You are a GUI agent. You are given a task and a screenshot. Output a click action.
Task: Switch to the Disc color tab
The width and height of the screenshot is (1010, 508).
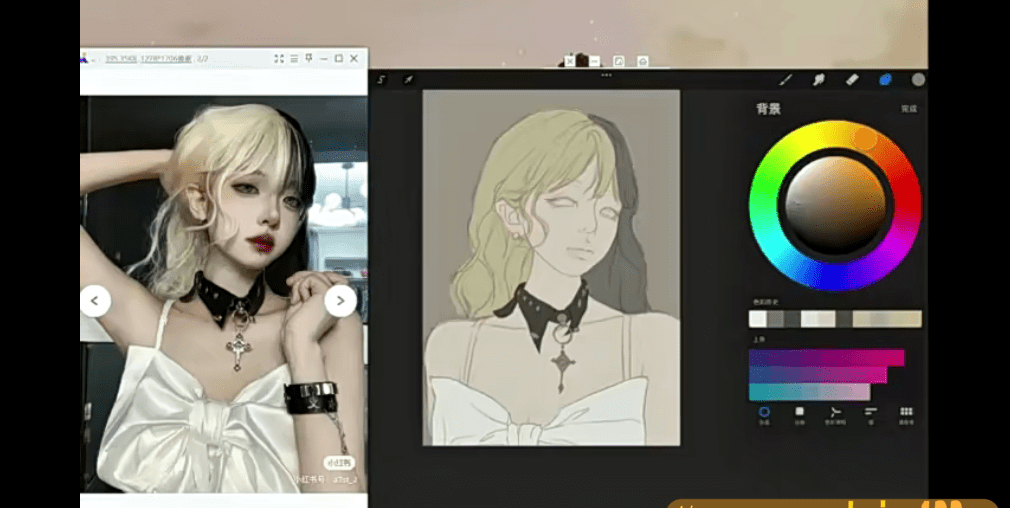coord(764,415)
